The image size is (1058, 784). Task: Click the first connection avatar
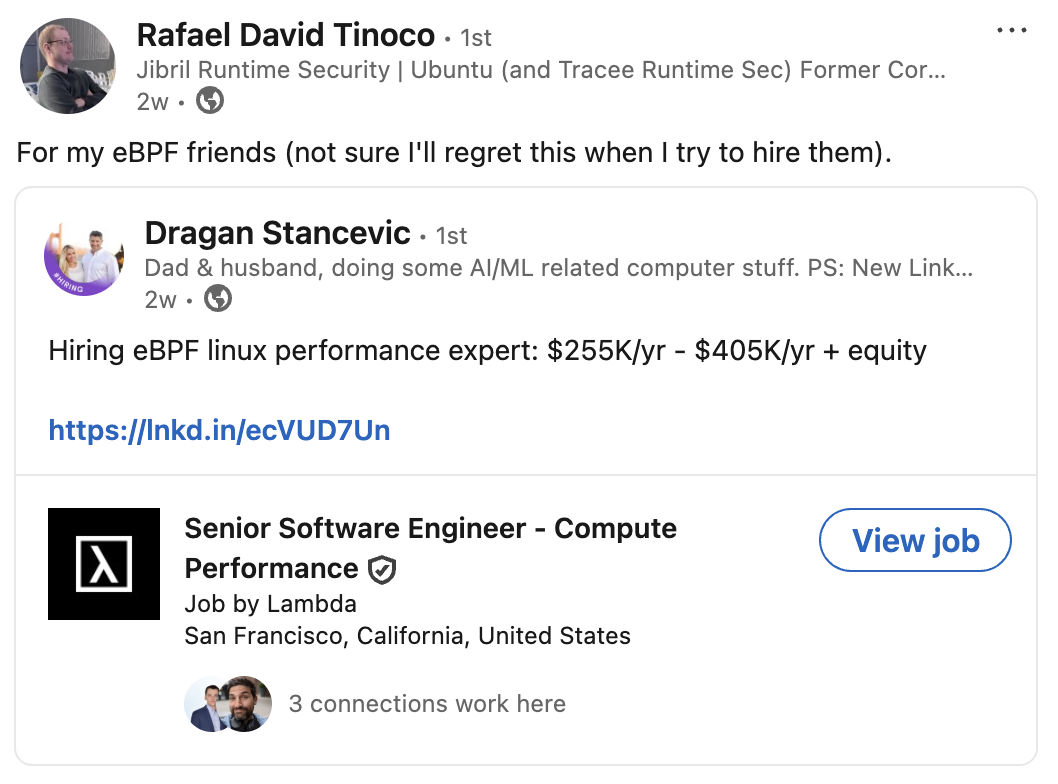click(x=206, y=704)
